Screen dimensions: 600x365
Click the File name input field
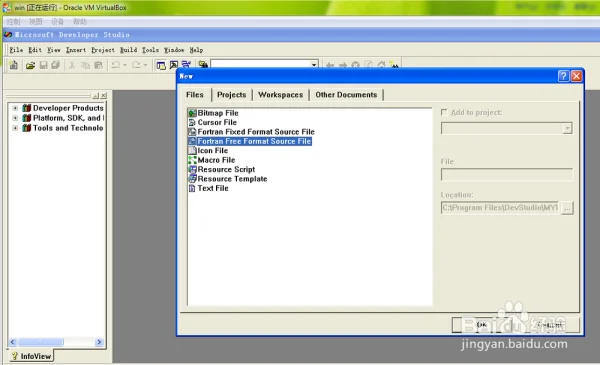tap(507, 175)
